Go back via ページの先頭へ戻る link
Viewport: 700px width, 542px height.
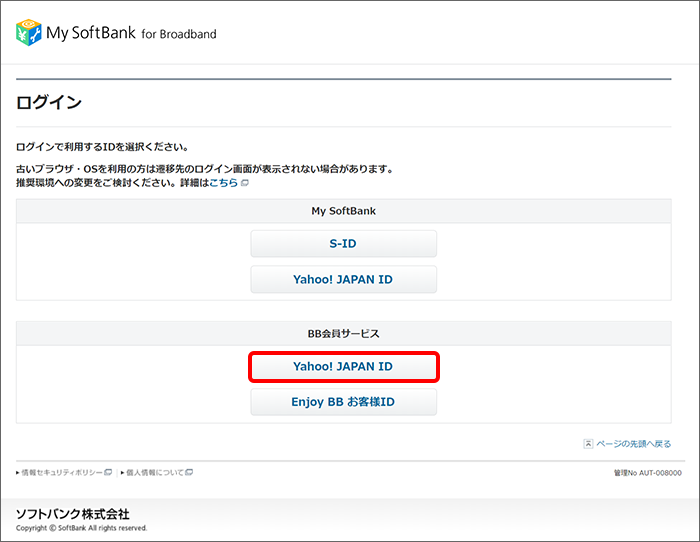633,444
